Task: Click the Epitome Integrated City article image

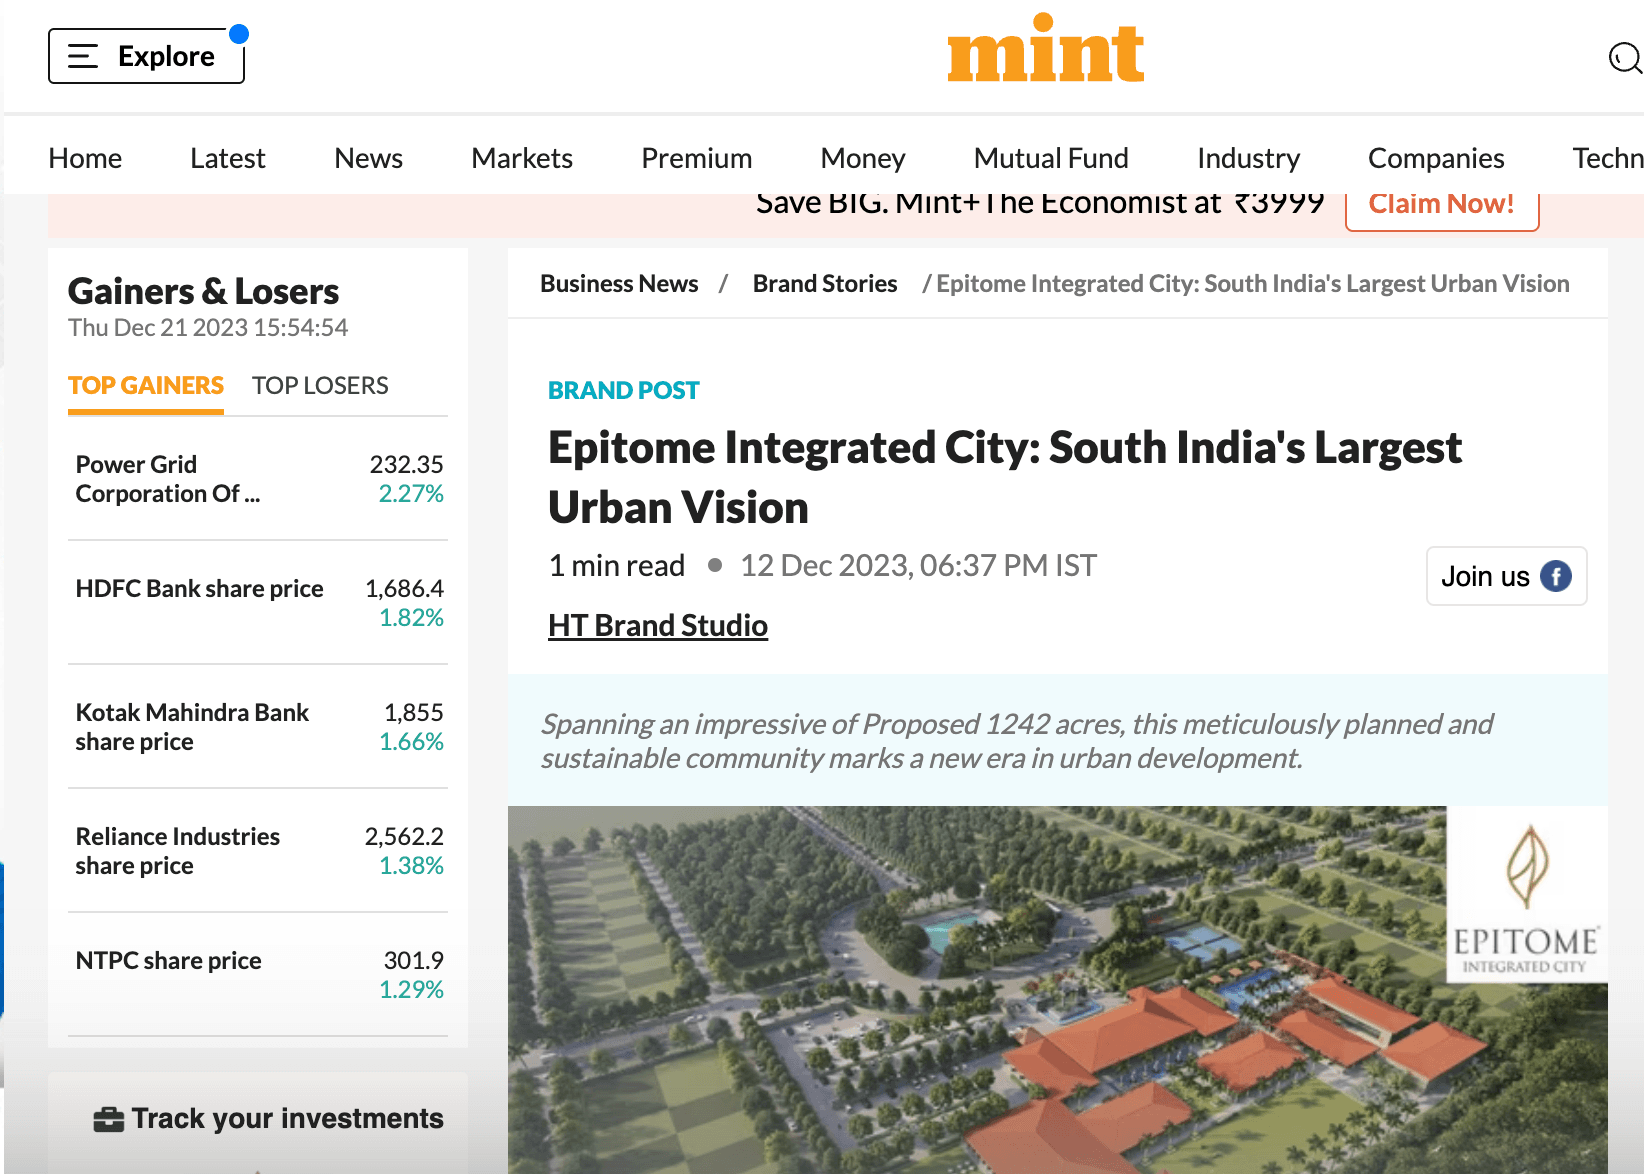Action: 1058,990
